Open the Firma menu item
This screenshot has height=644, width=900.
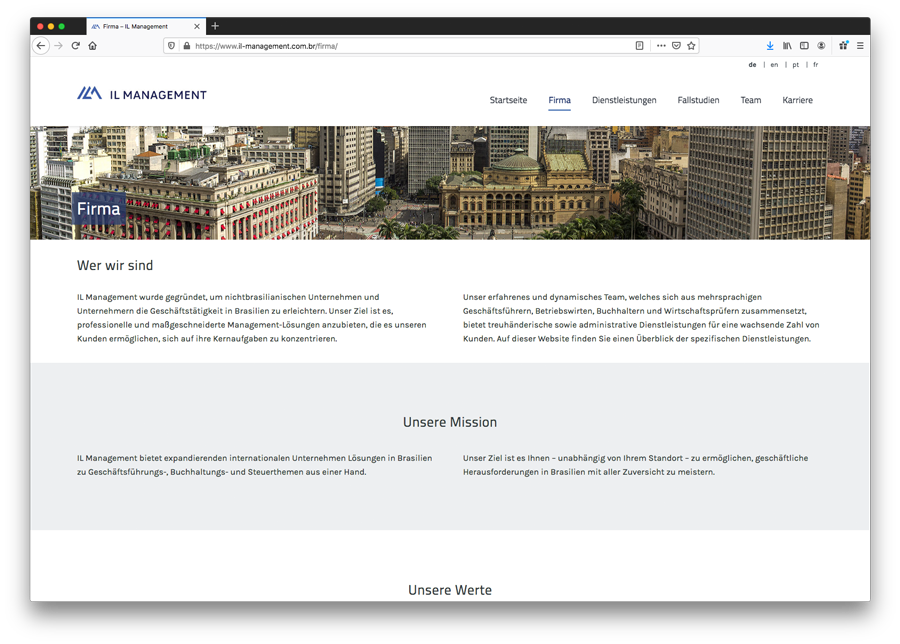(559, 100)
